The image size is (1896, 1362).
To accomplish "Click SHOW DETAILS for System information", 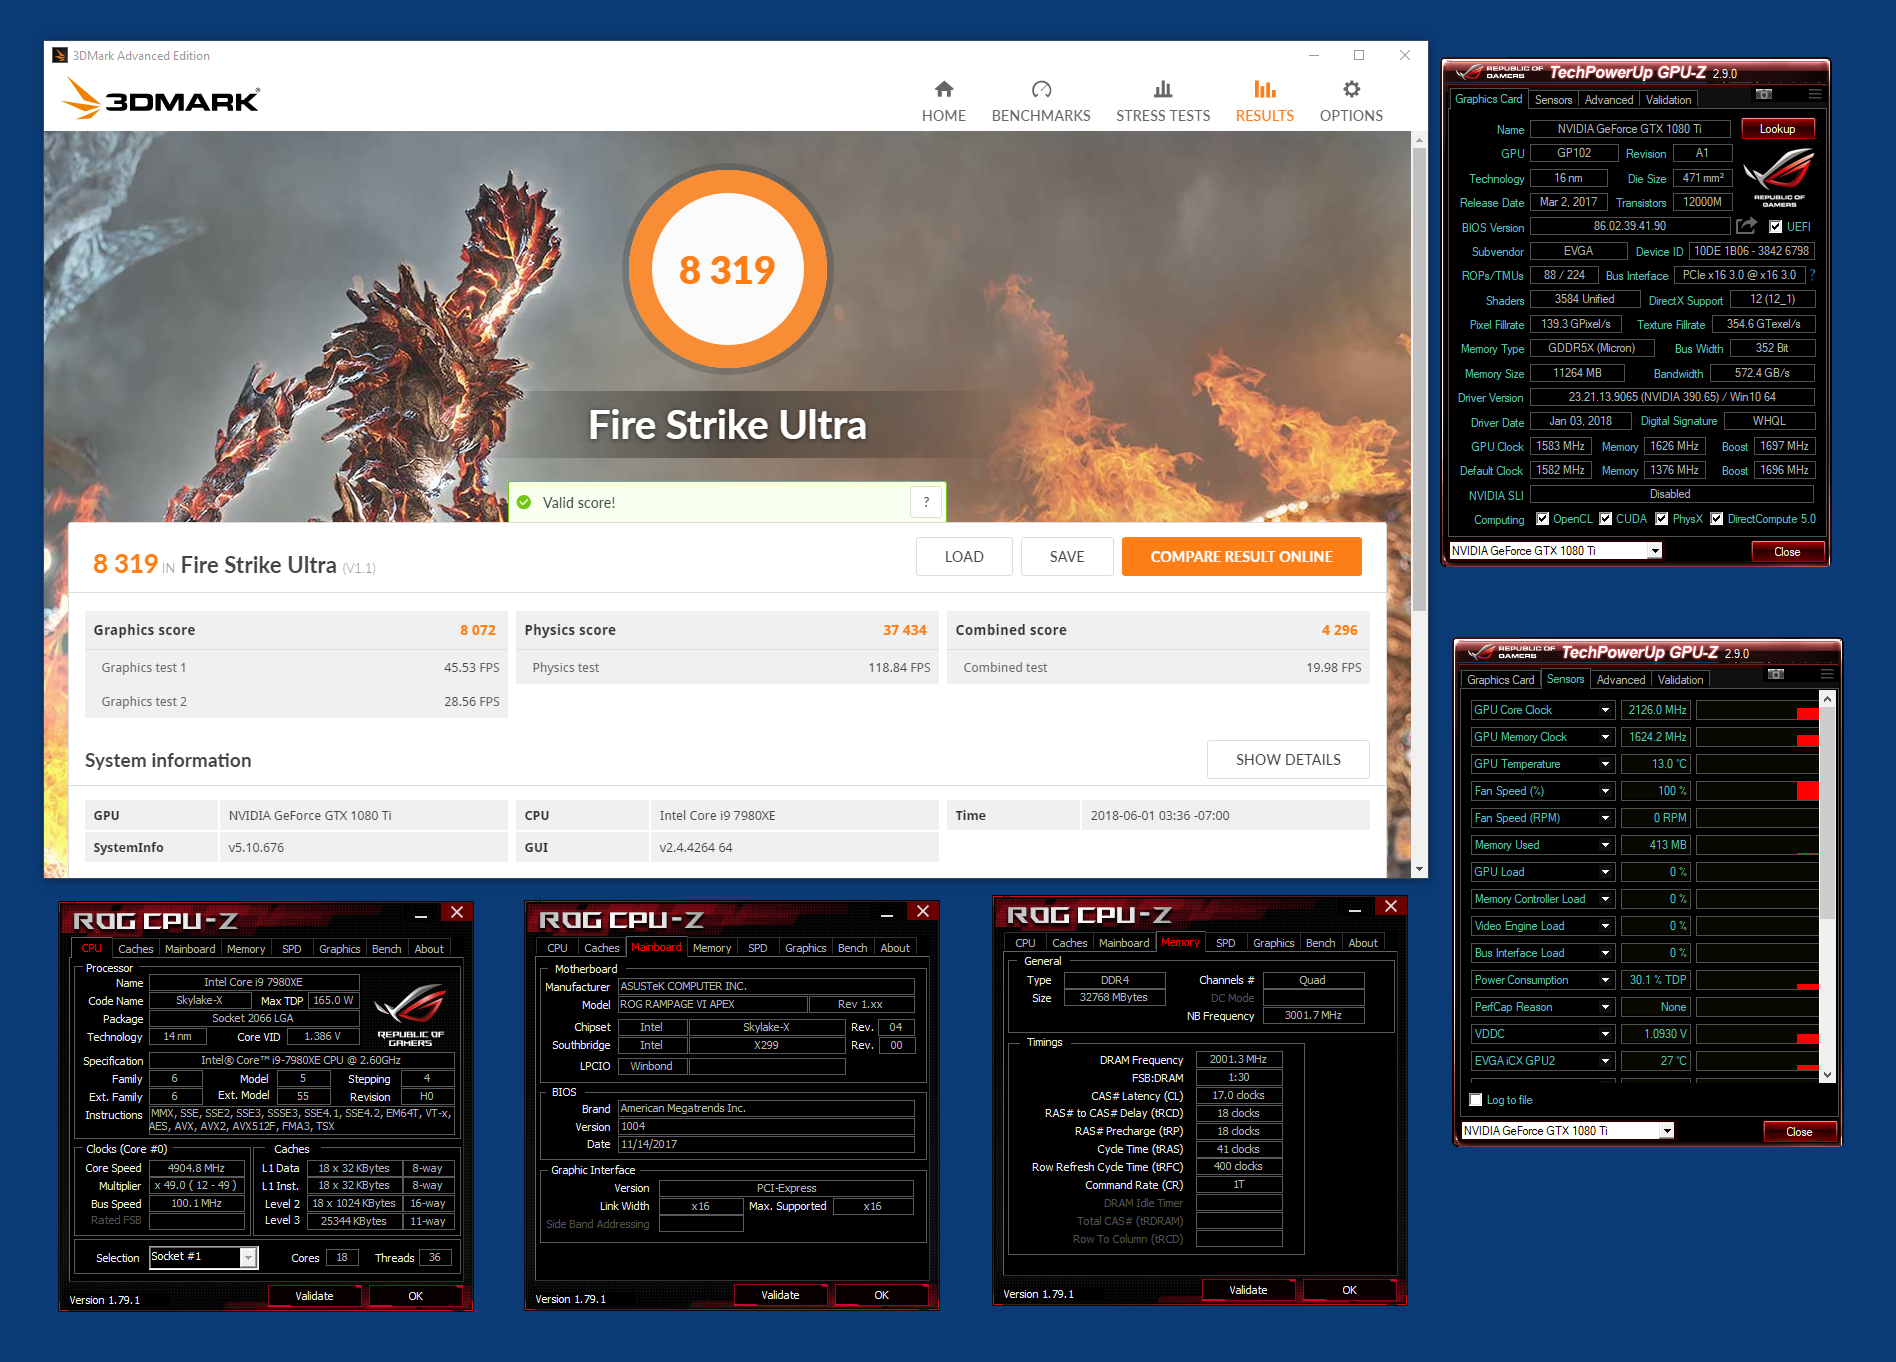I will [1288, 760].
